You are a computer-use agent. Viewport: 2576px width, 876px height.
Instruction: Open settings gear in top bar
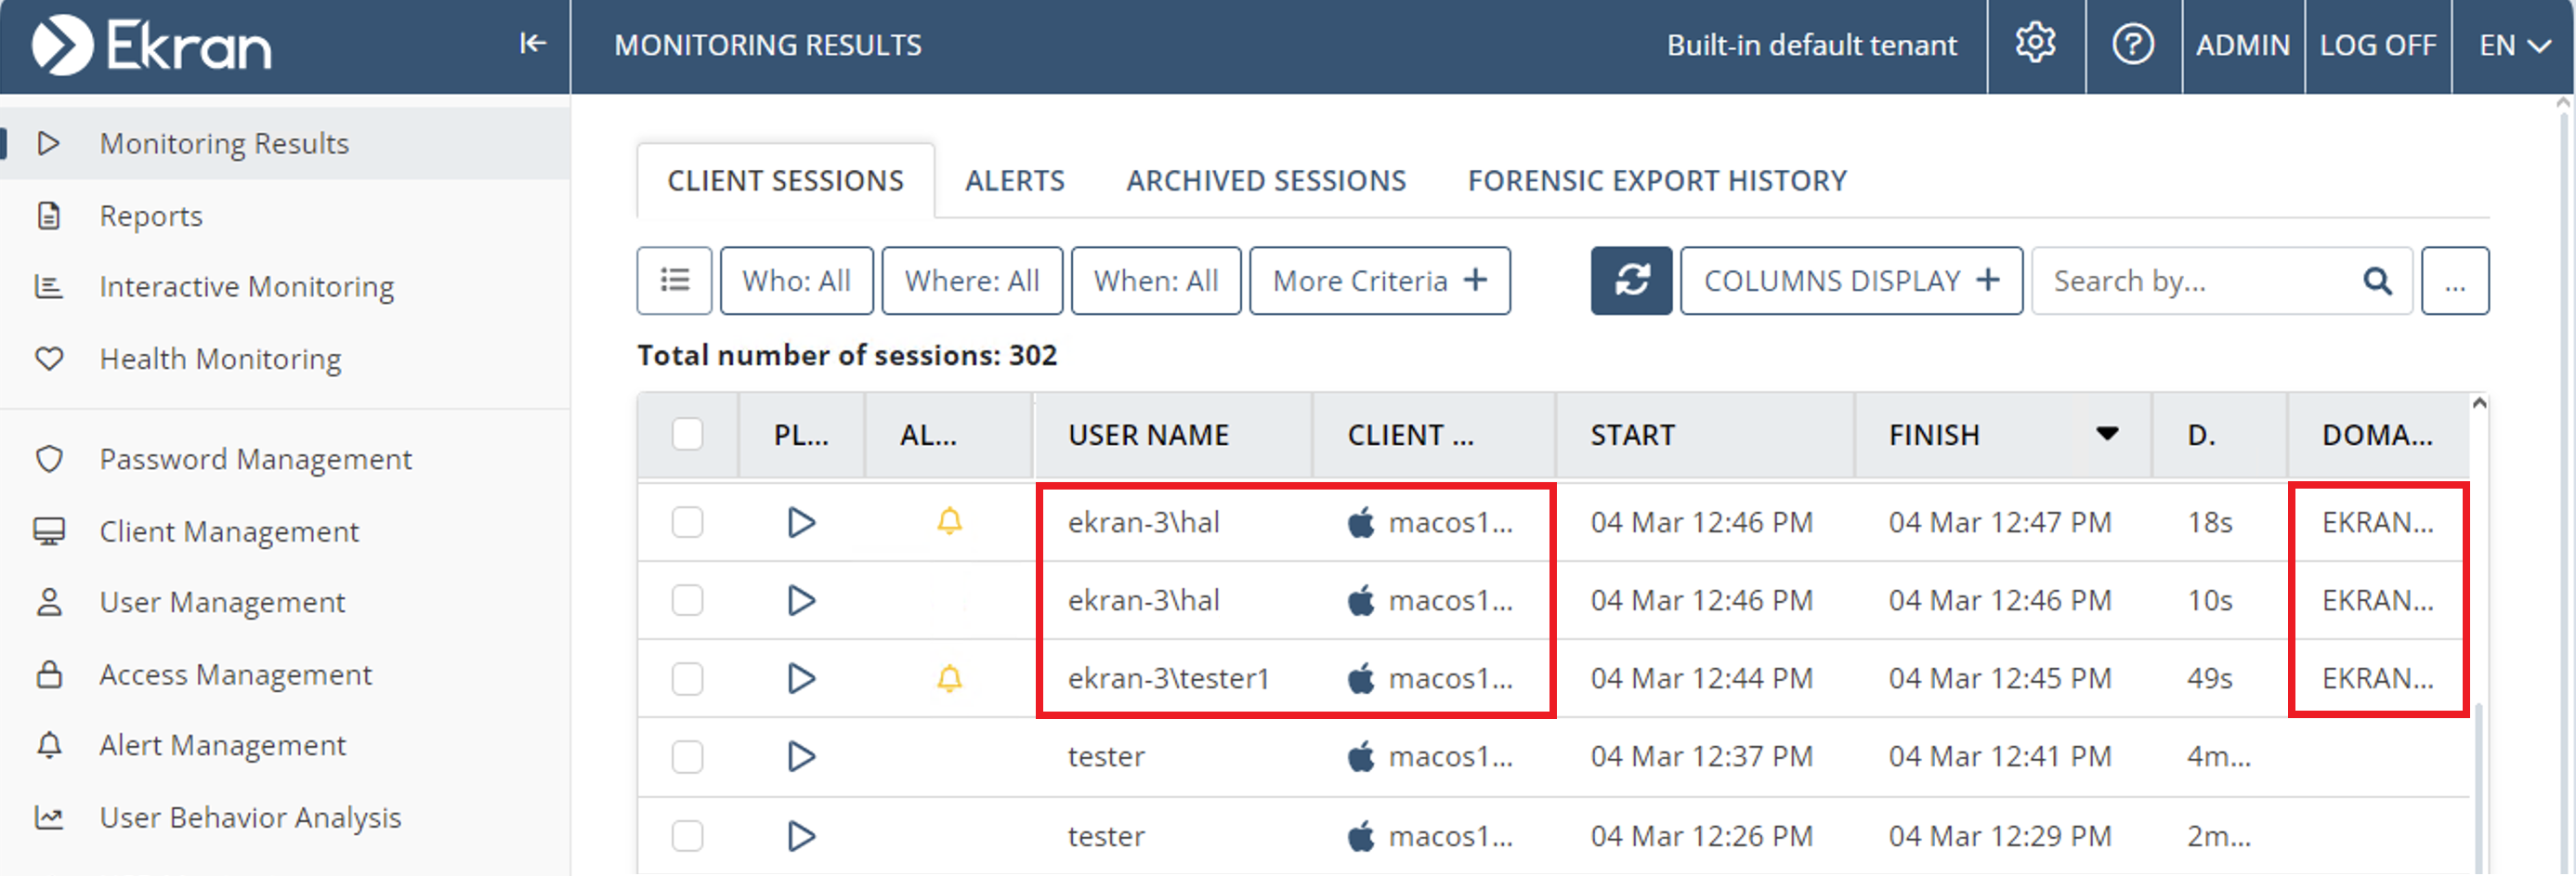click(2034, 44)
